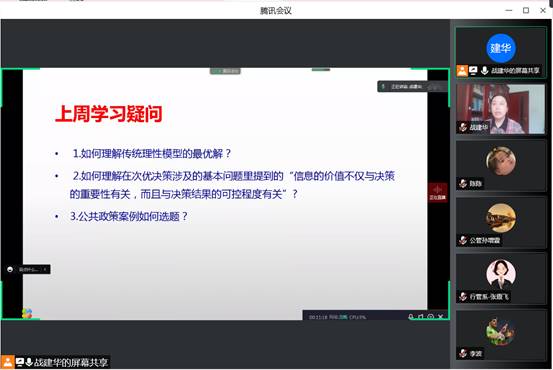Click the 腾讯会议 window title
The height and width of the screenshot is (370, 553).
(x=276, y=11)
